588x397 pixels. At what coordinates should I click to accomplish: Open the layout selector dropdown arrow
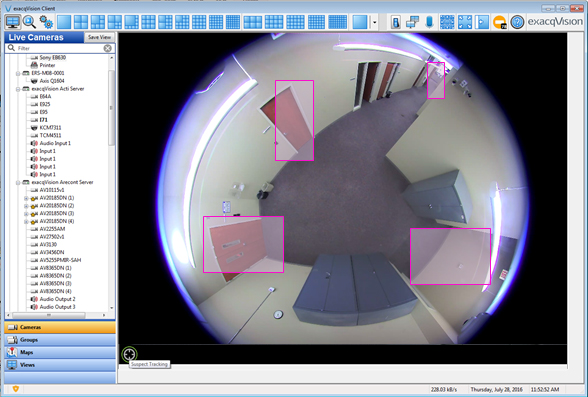point(374,22)
